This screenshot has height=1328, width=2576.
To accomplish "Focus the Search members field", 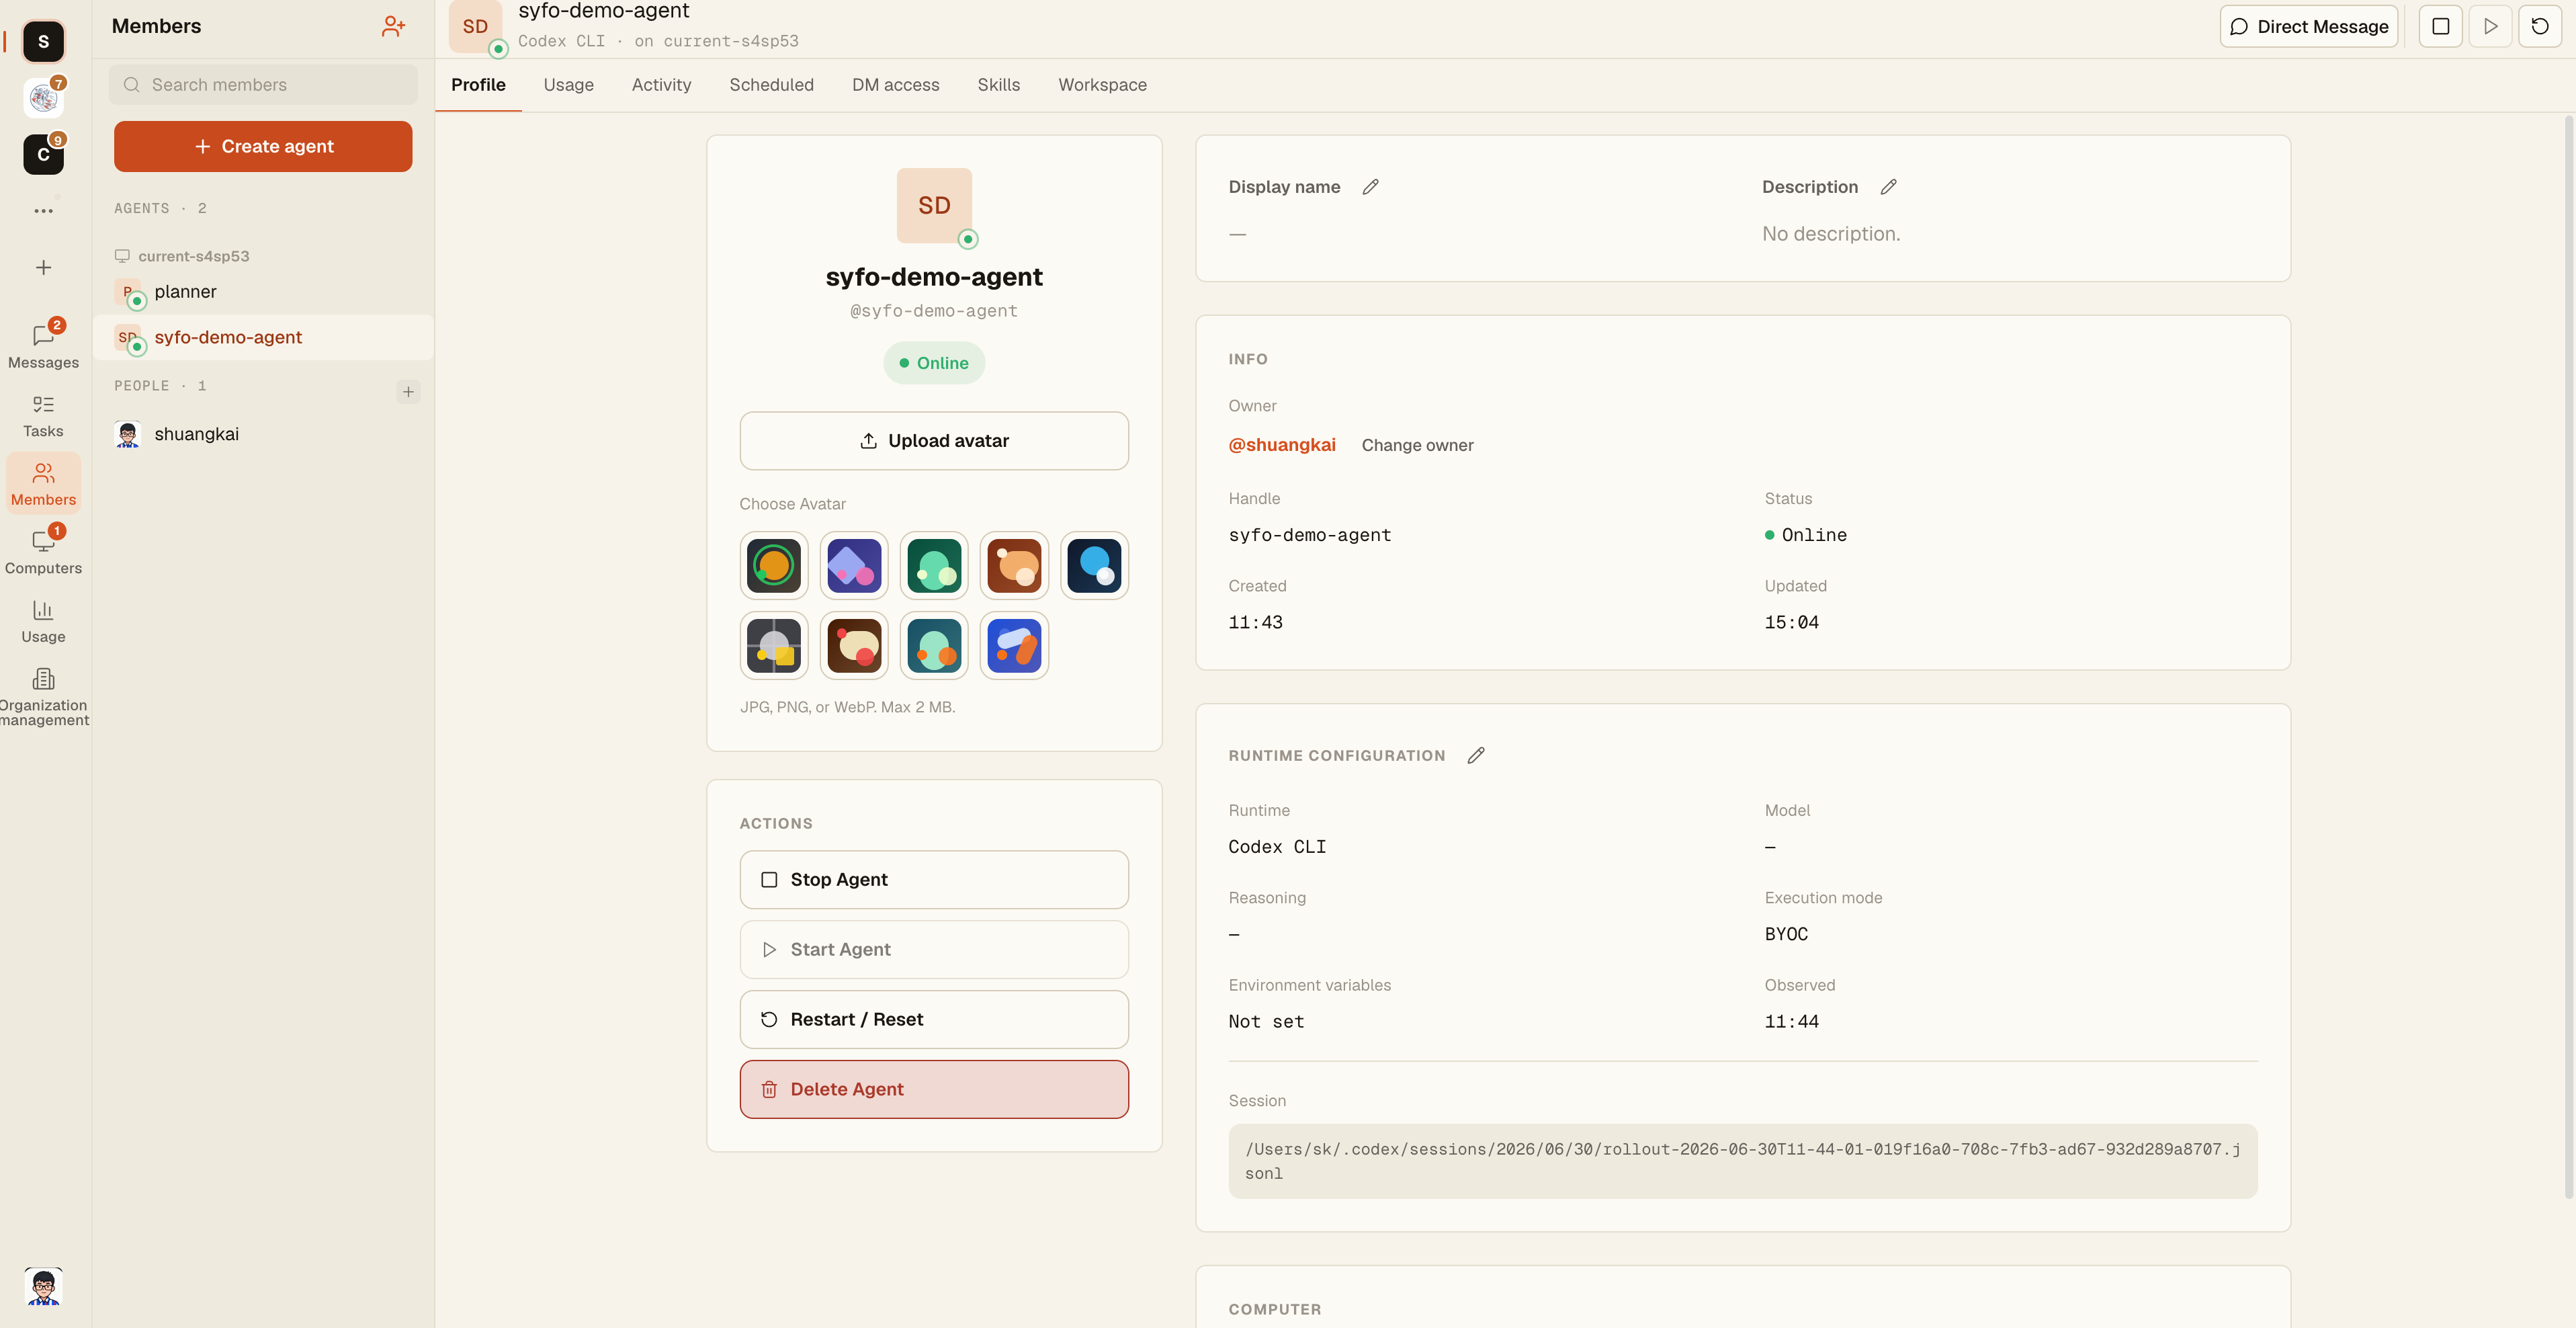I will [x=263, y=85].
